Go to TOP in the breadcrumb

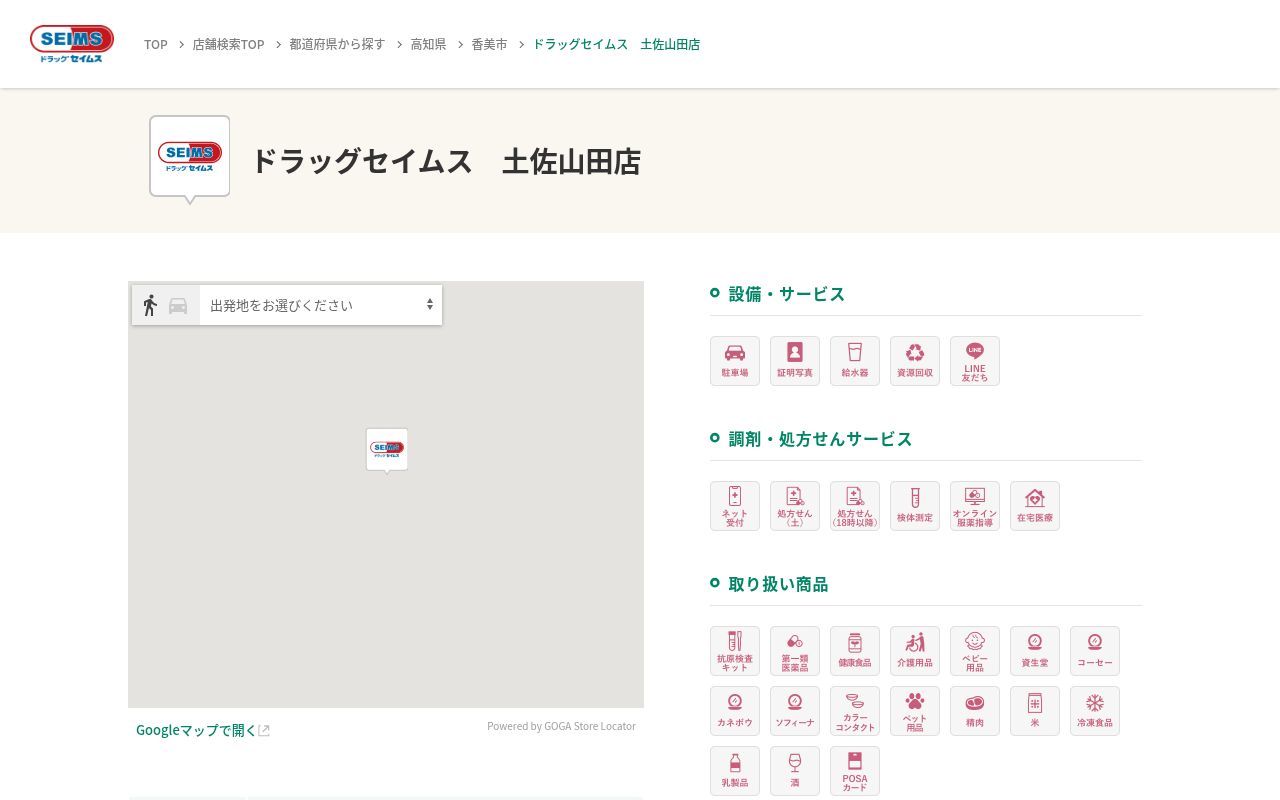[x=156, y=44]
